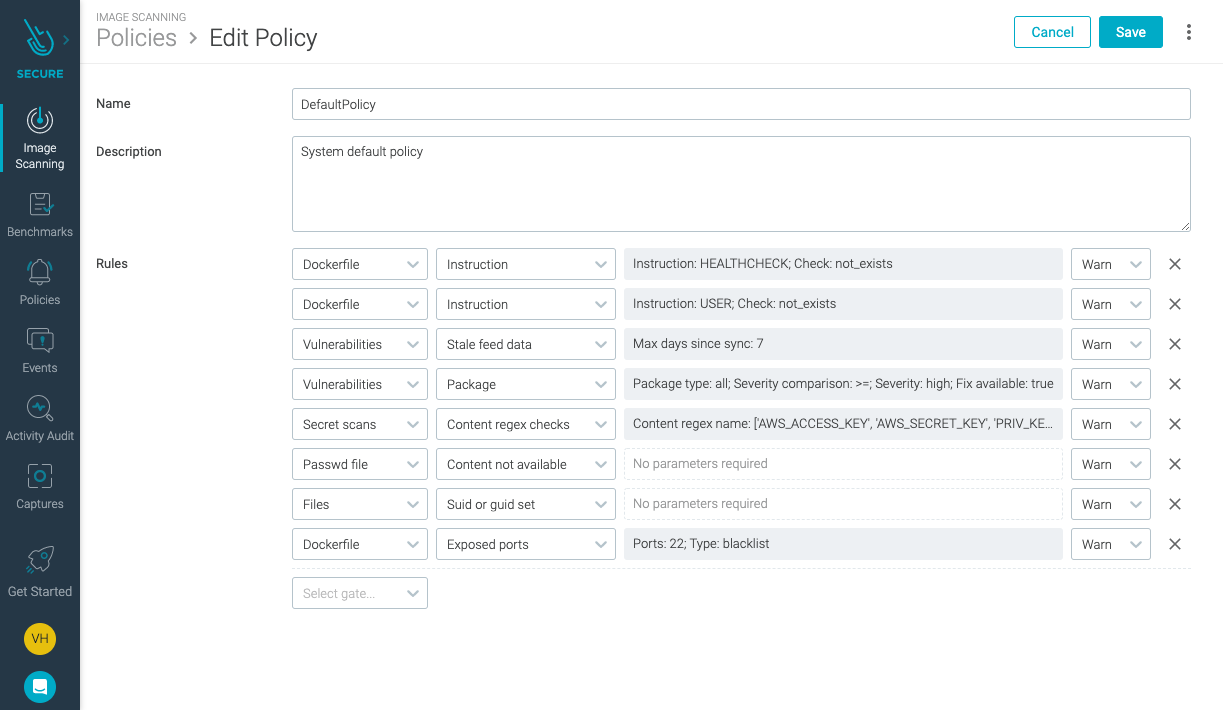The image size is (1223, 710).
Task: Edit Ports 22 blacklist parameters
Action: (x=843, y=544)
